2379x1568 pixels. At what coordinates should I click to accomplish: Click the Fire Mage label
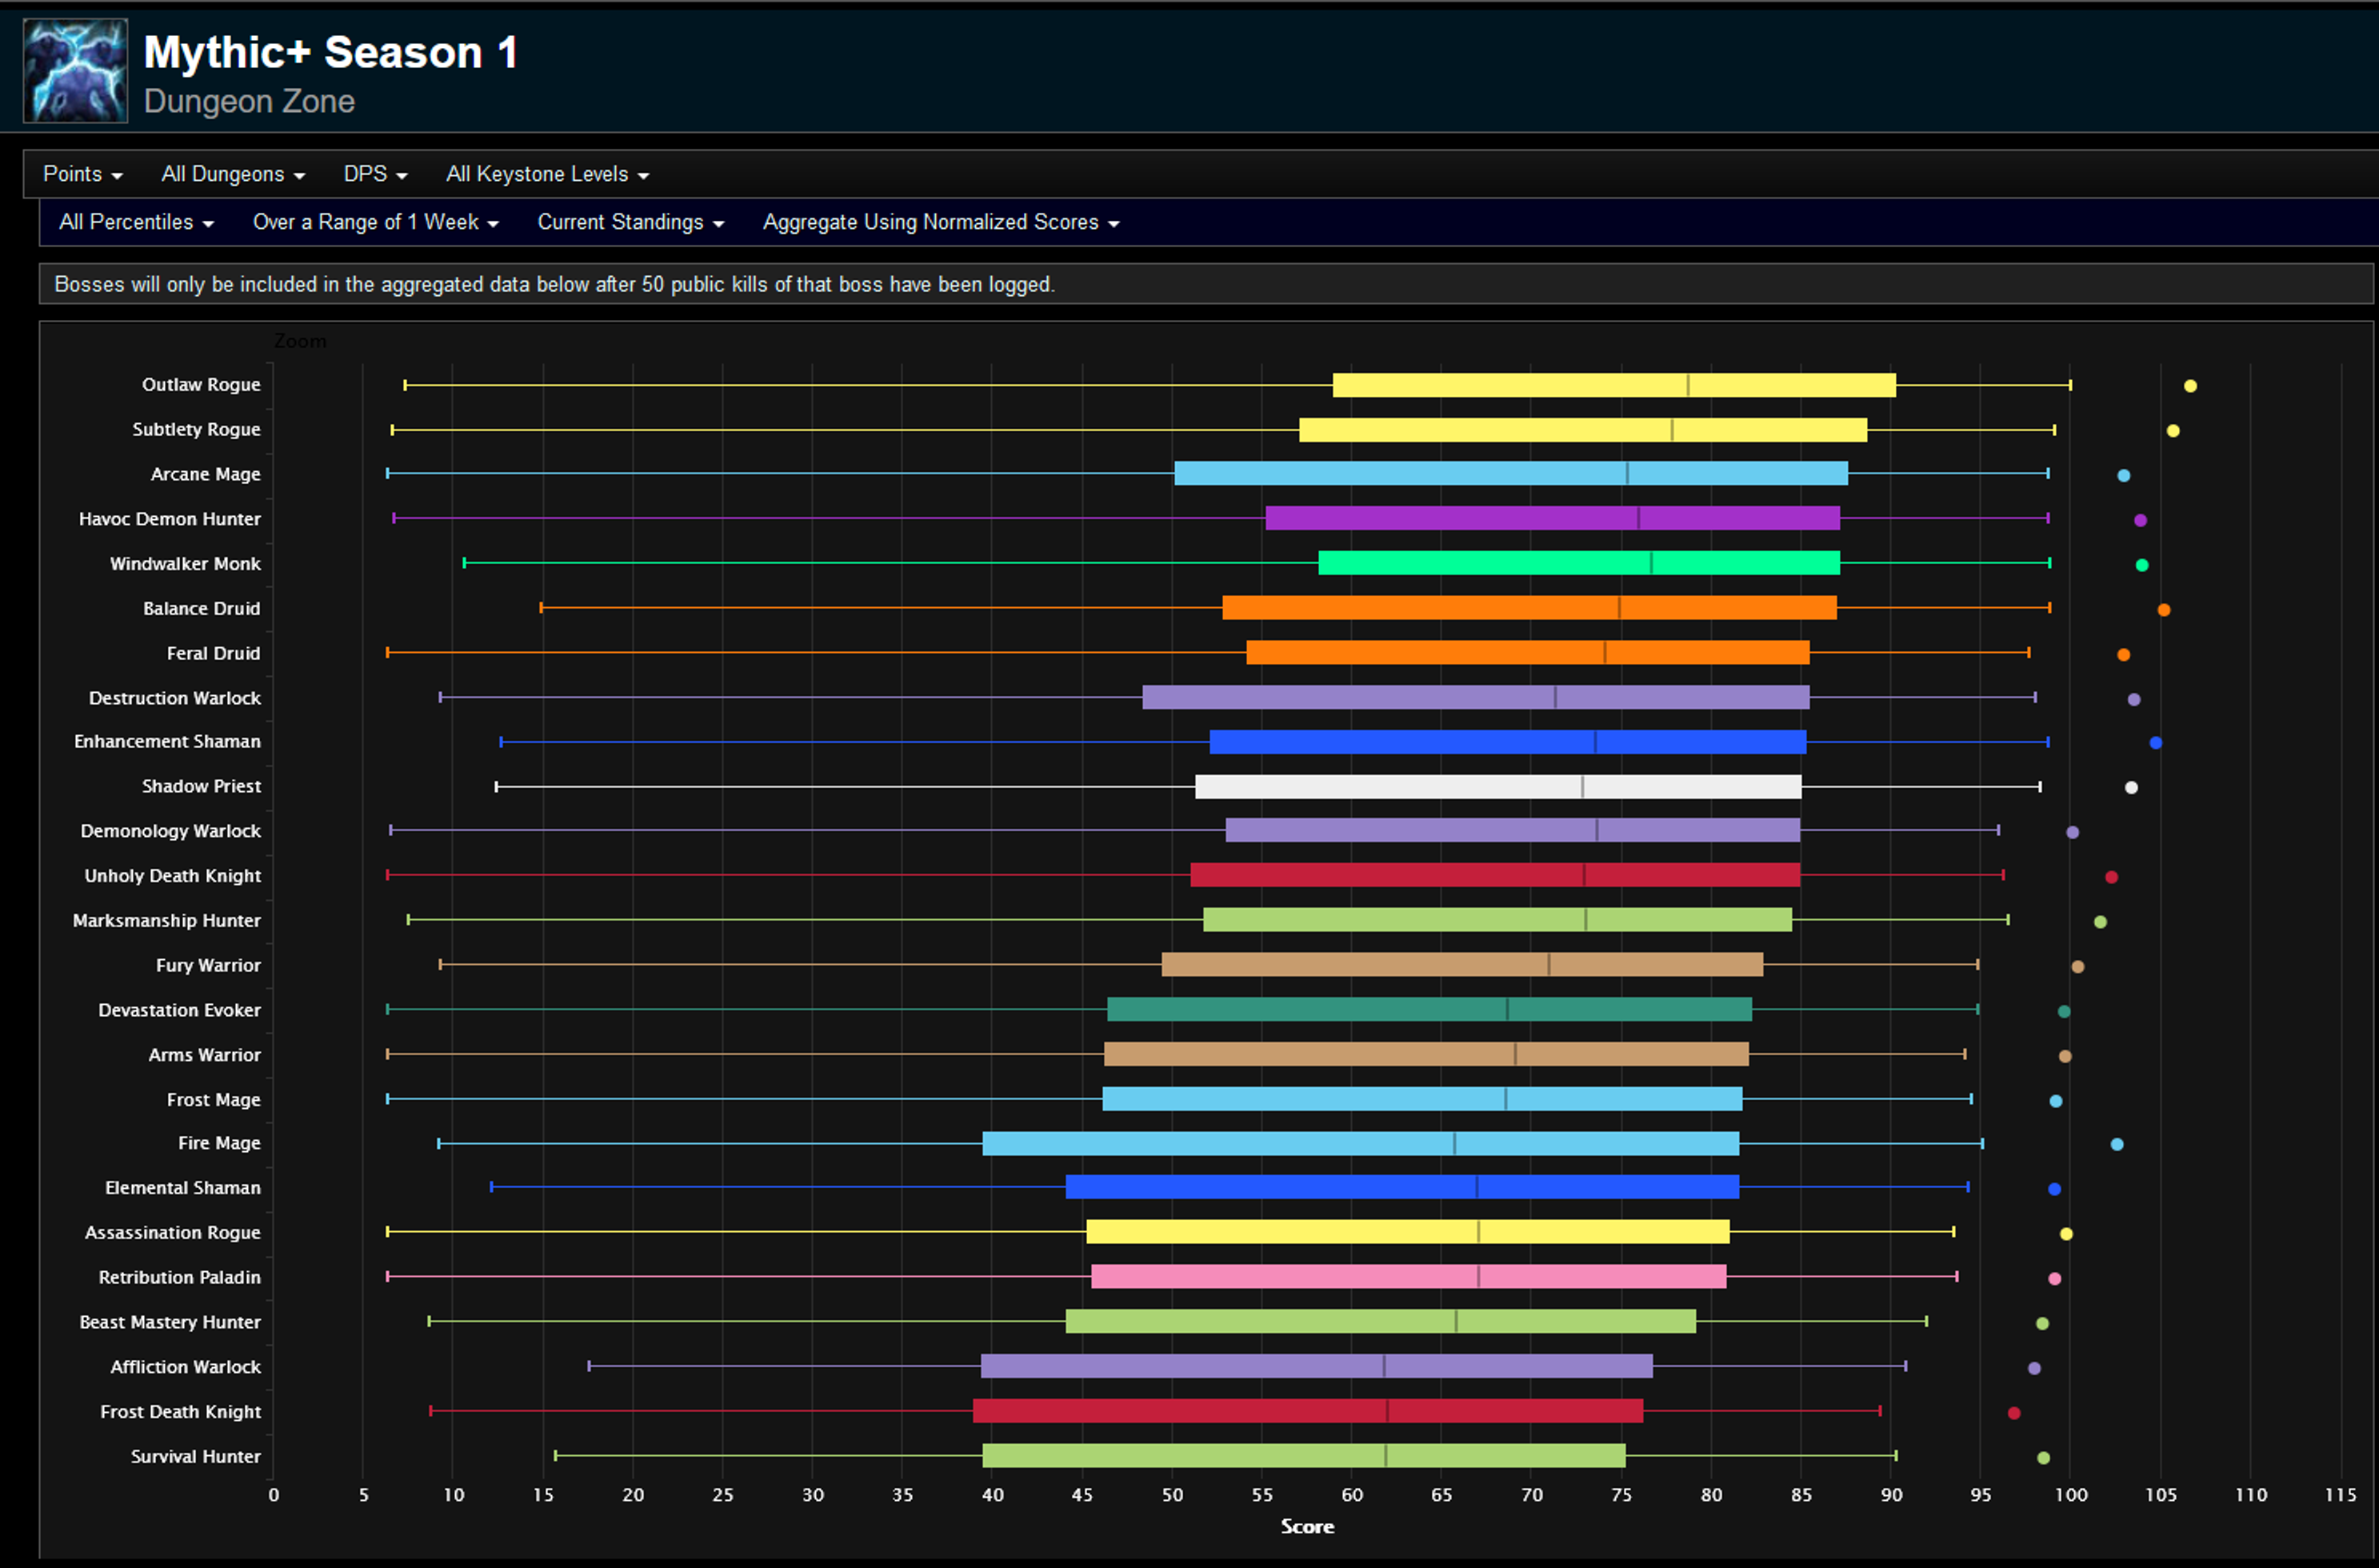[x=219, y=1143]
